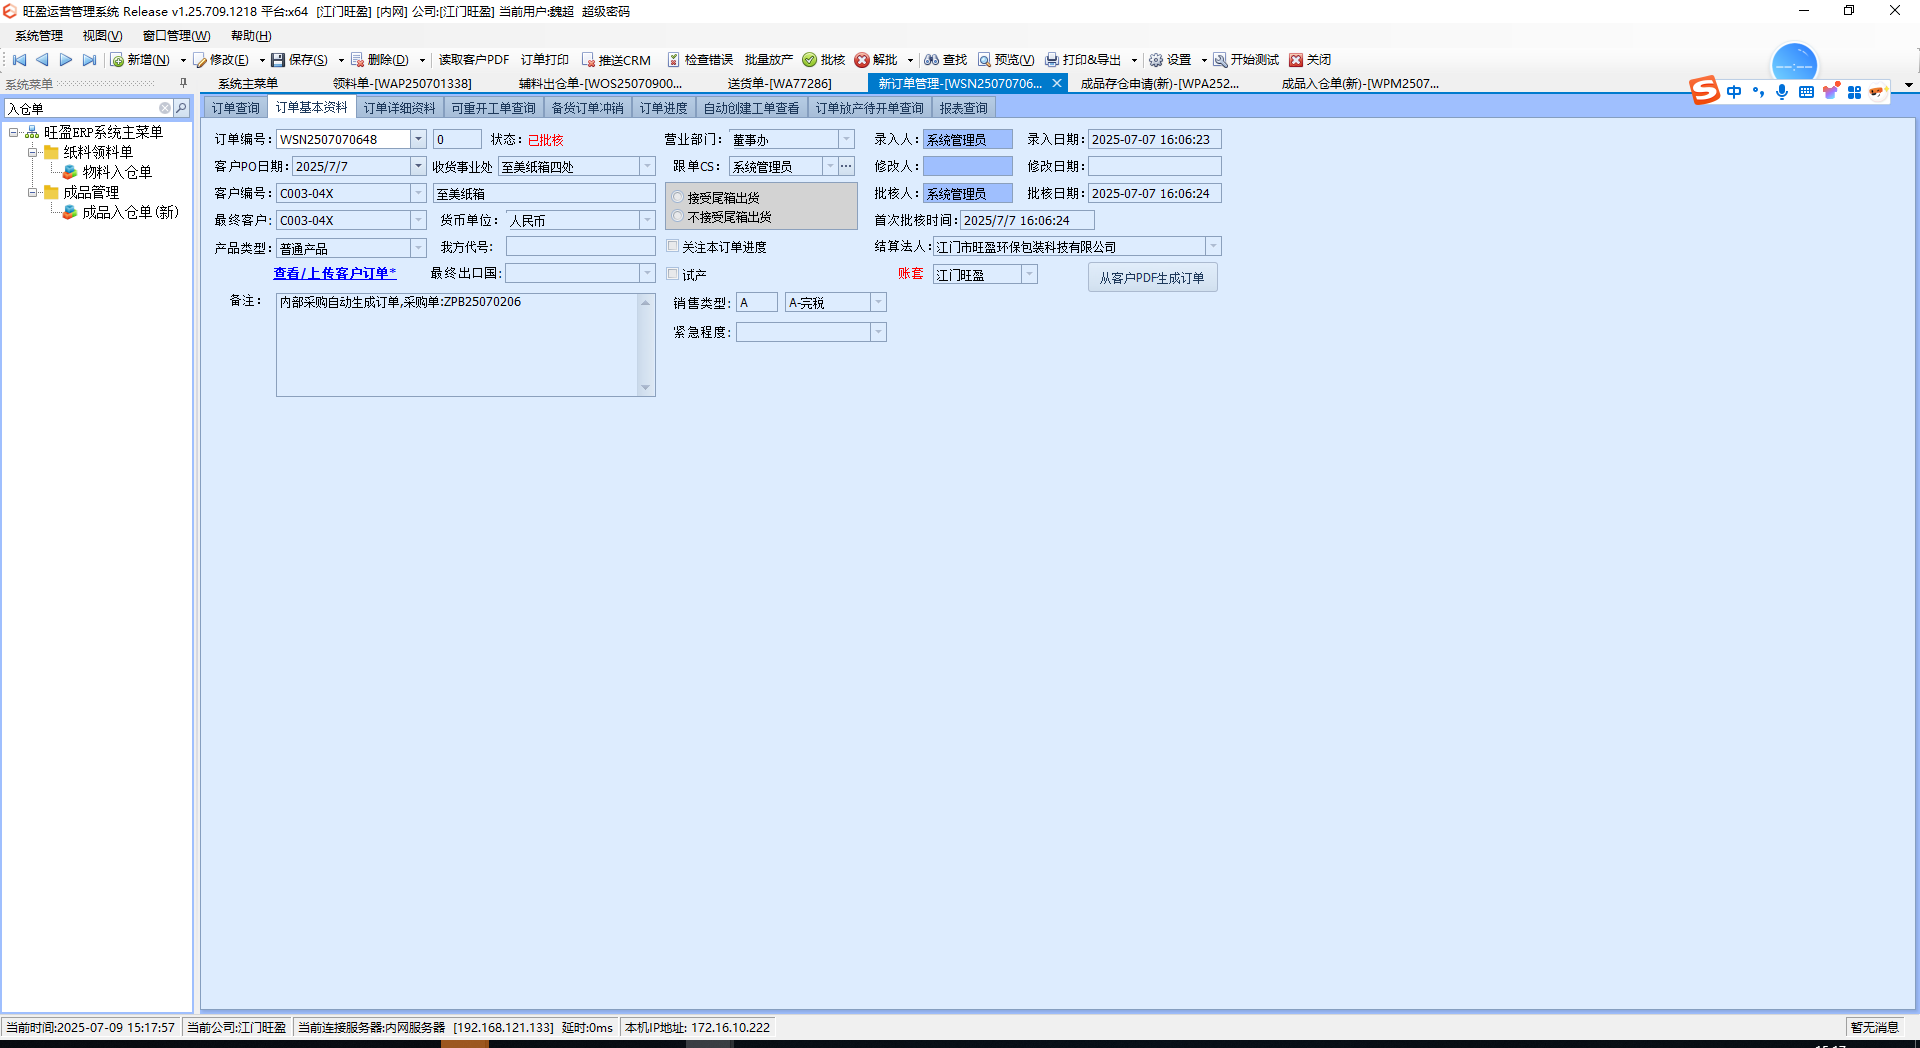
Task: Open the Sogou toolbox grid icon
Action: 1854,92
